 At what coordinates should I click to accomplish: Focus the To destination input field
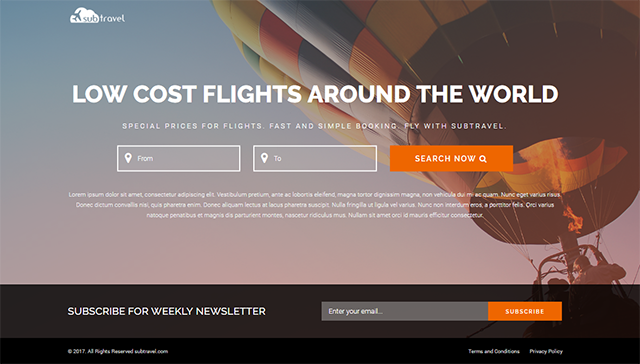315,158
